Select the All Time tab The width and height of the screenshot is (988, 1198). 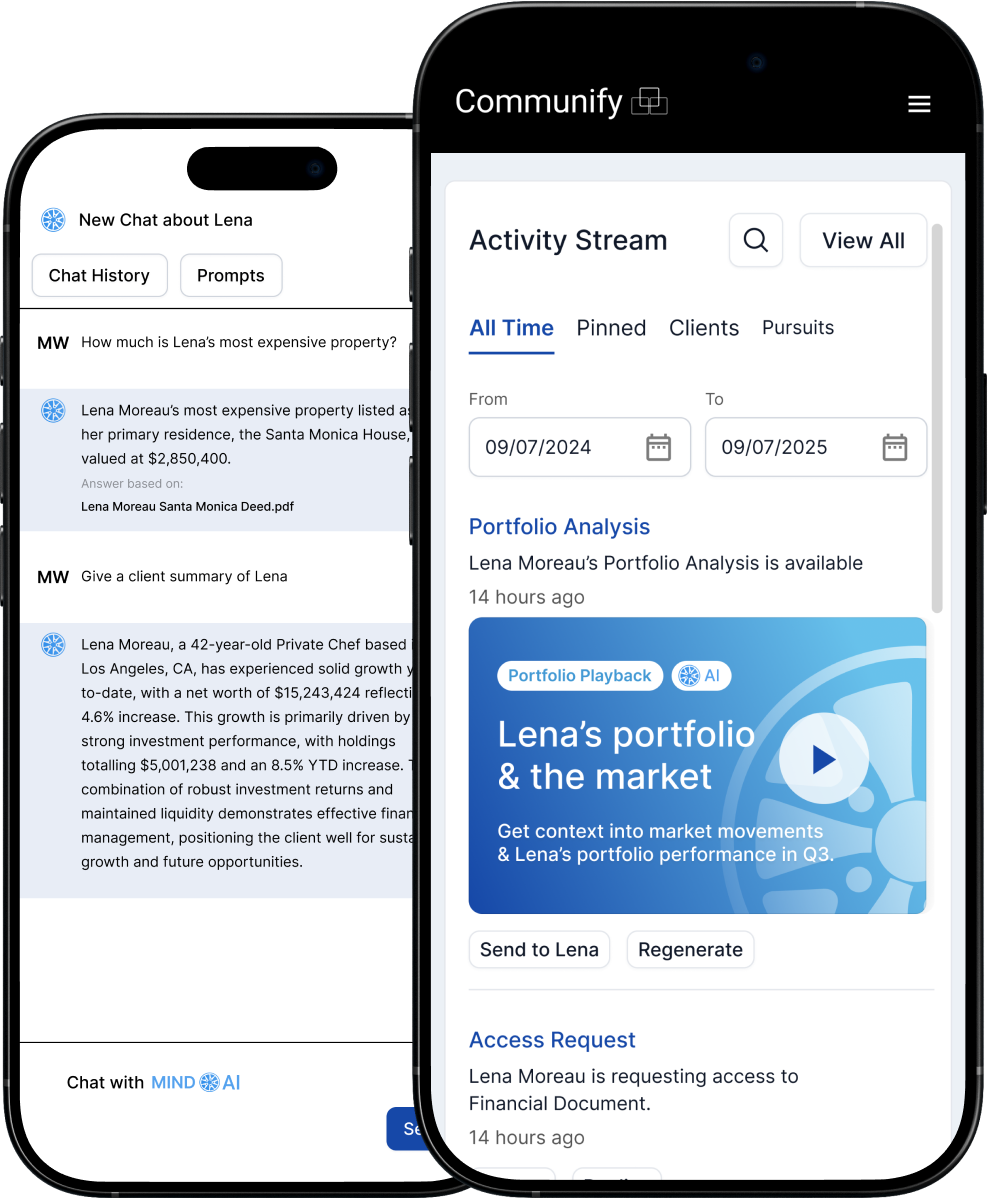point(511,328)
